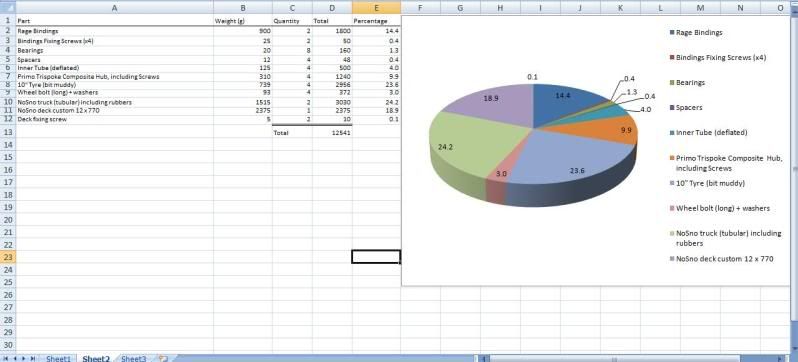Jump to last sheet navigation arrow
798x362 pixels.
(33, 358)
